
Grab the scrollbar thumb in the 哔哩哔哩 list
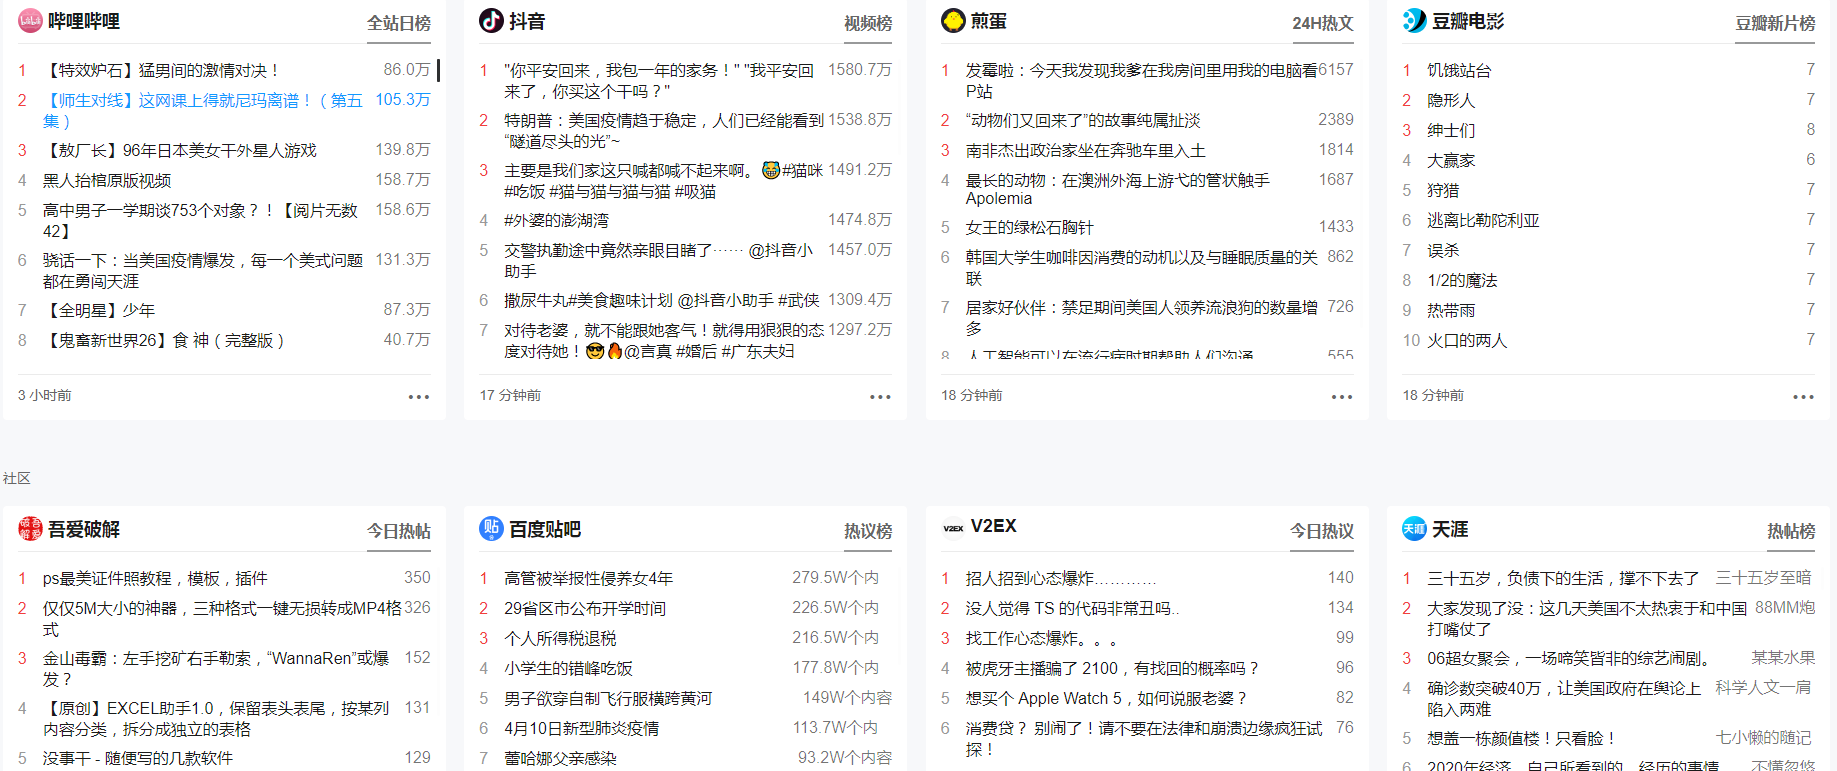(x=438, y=70)
